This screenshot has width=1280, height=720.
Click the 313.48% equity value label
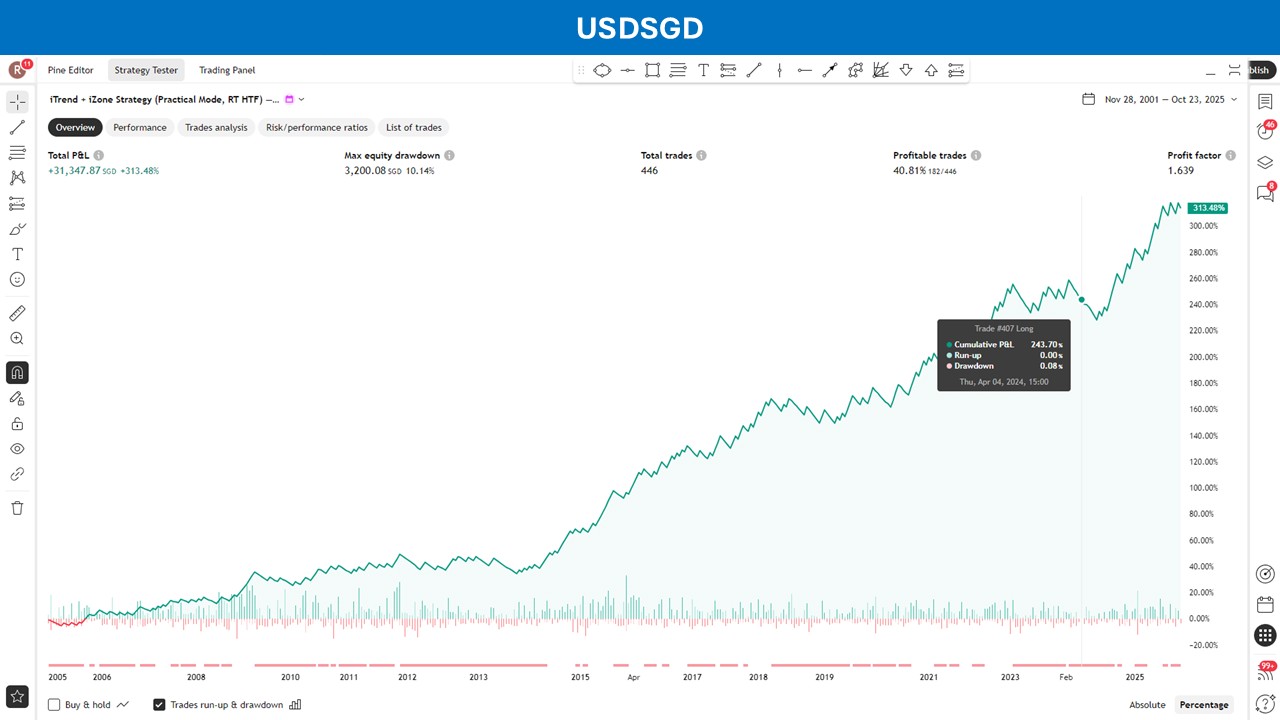(1207, 208)
